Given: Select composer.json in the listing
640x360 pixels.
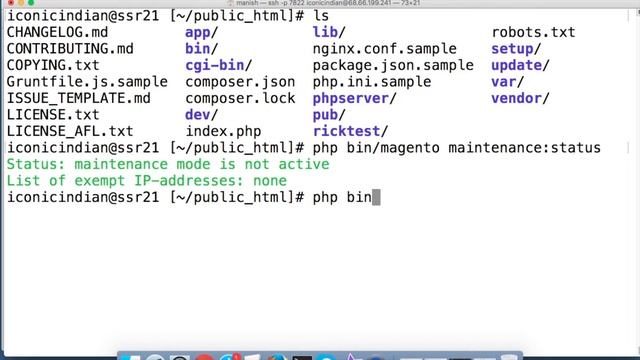Looking at the screenshot, I should [x=240, y=82].
